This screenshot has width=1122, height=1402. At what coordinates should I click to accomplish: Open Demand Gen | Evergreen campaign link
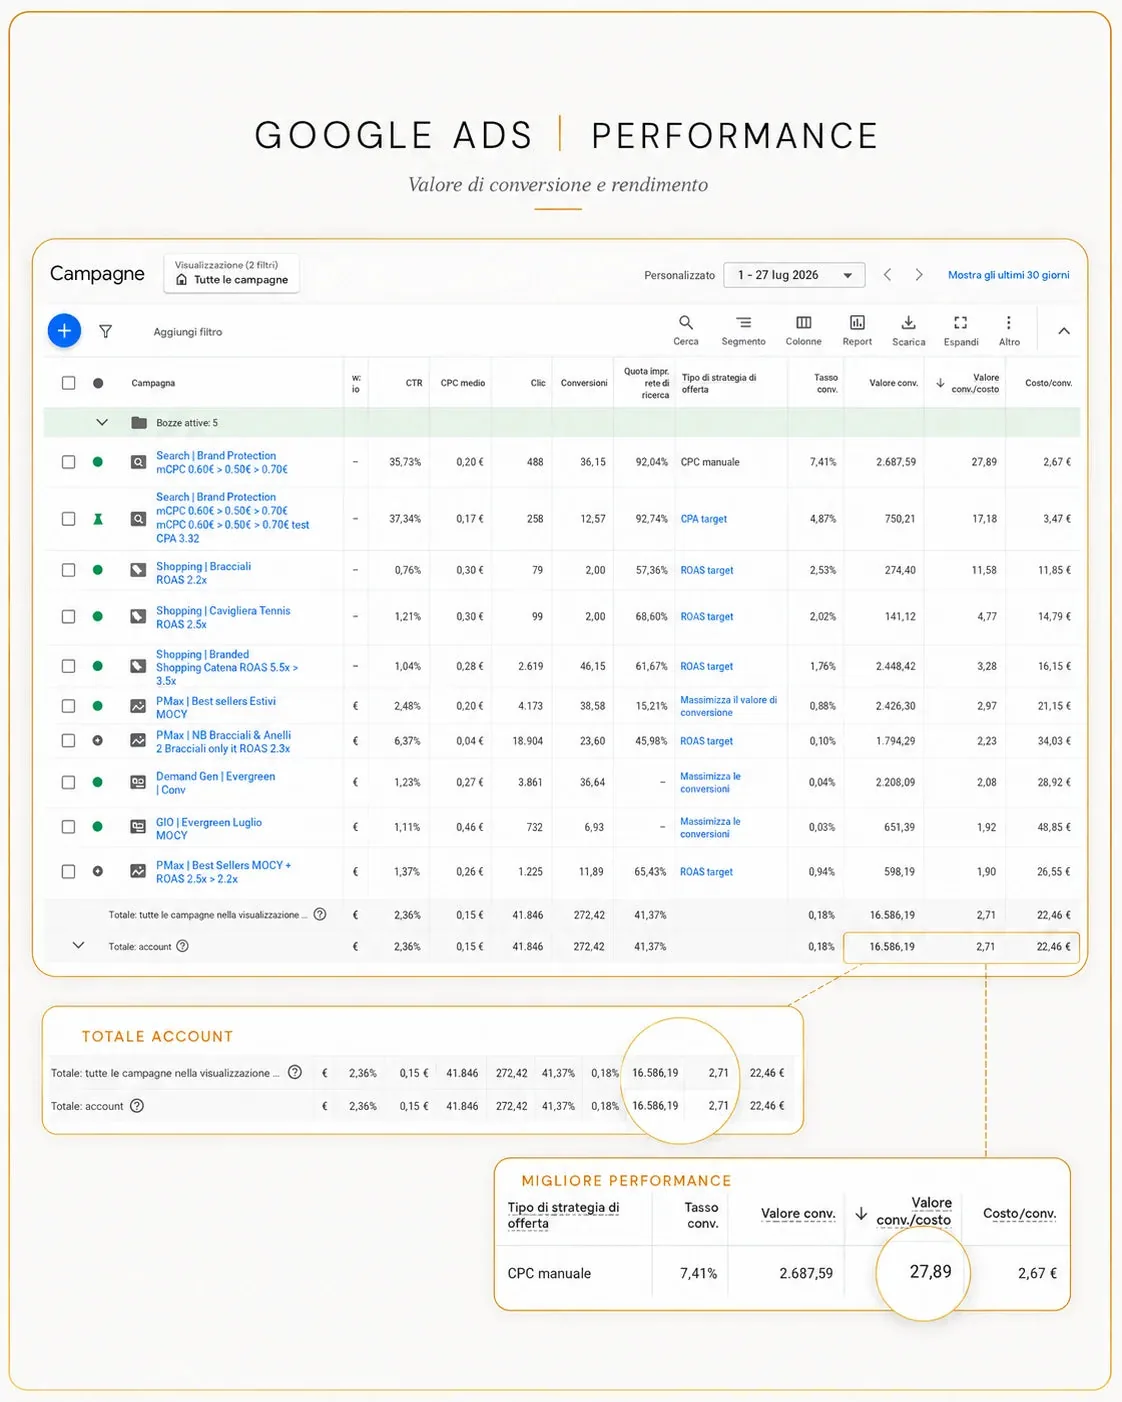pyautogui.click(x=215, y=783)
